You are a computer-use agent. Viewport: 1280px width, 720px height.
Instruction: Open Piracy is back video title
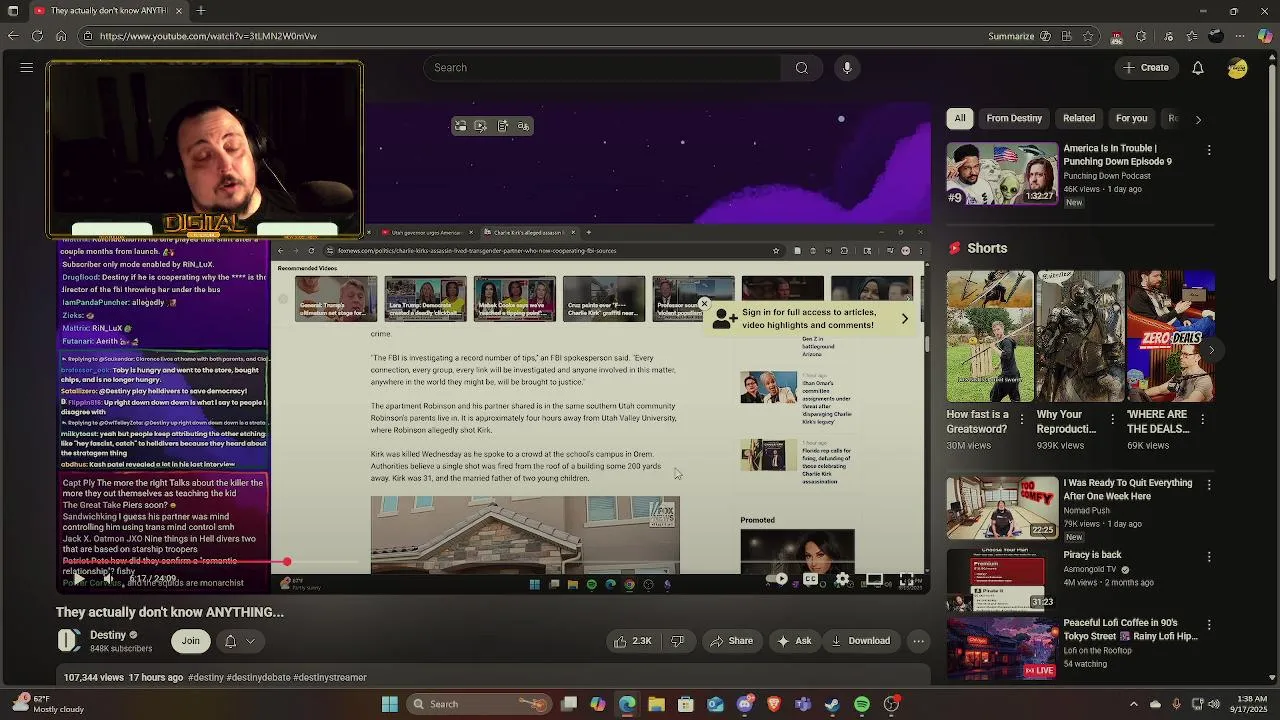click(x=1092, y=555)
